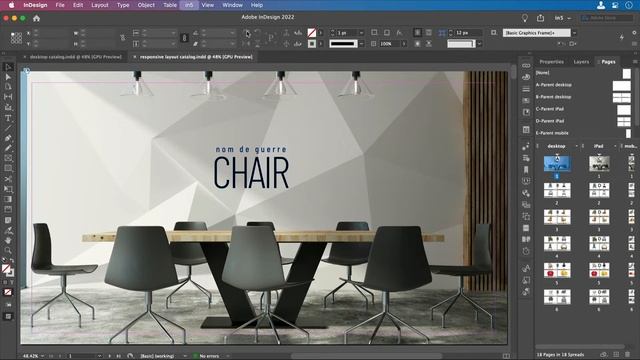Select desktop page 2 thumbnail
The image size is (640, 360).
(x=557, y=190)
